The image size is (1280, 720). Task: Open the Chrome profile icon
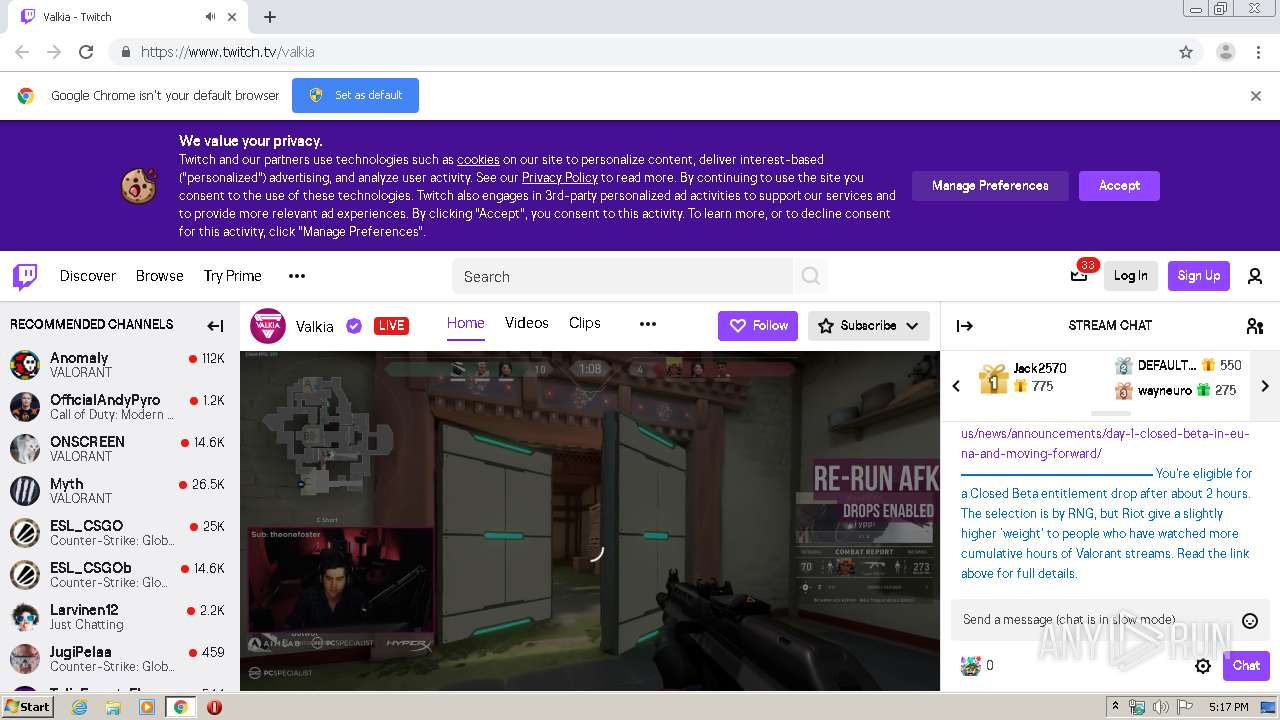click(x=1226, y=52)
